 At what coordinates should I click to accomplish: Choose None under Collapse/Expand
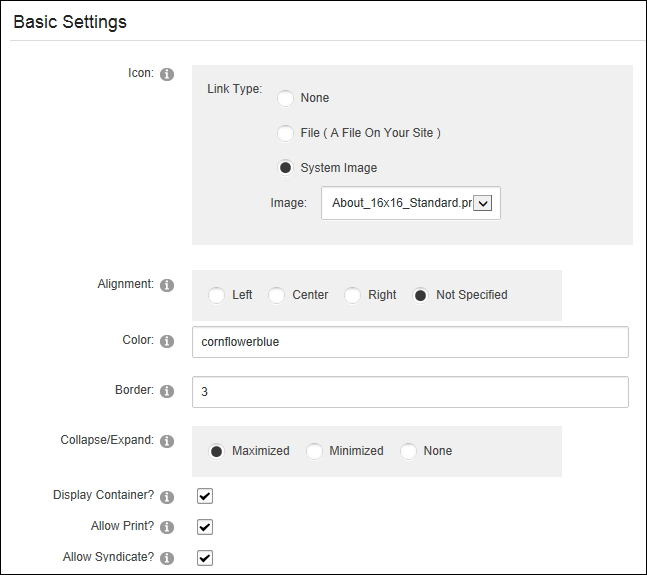[x=408, y=451]
